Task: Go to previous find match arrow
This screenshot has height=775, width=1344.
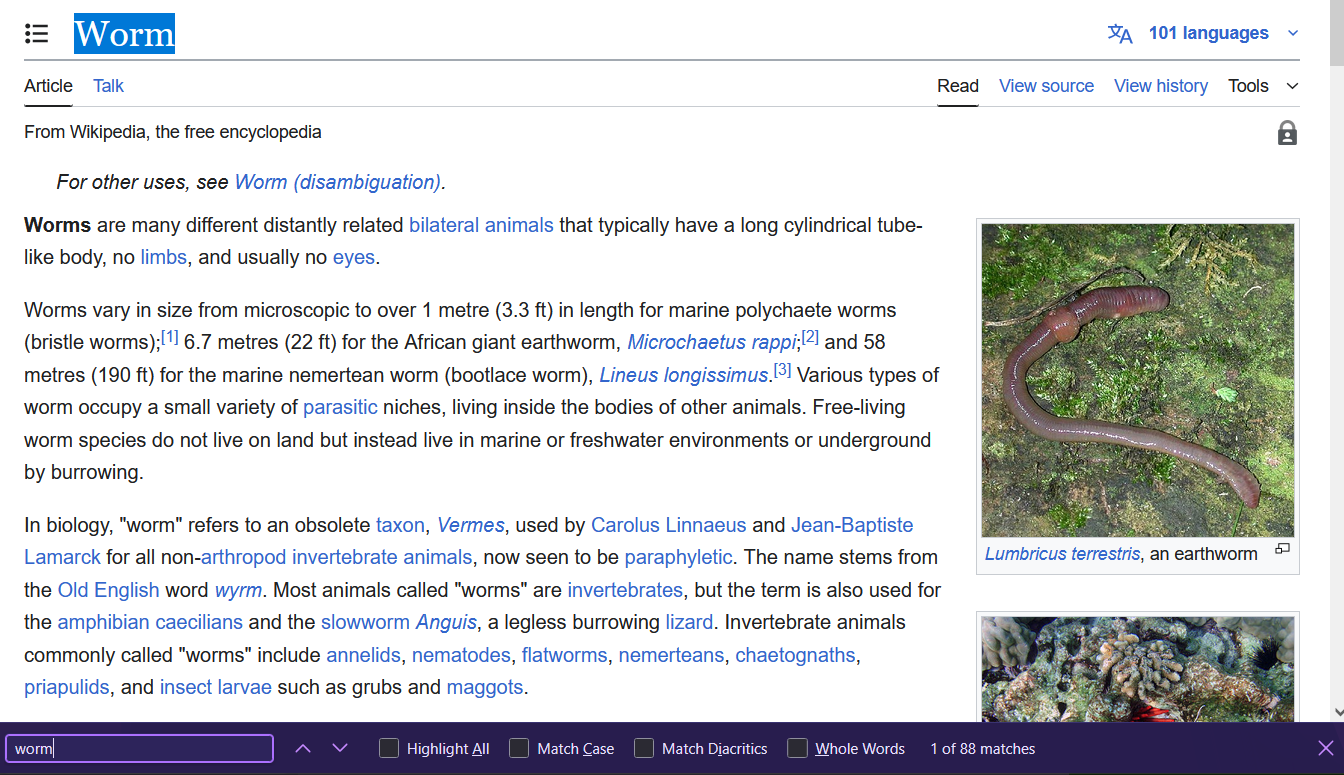Action: (x=303, y=748)
